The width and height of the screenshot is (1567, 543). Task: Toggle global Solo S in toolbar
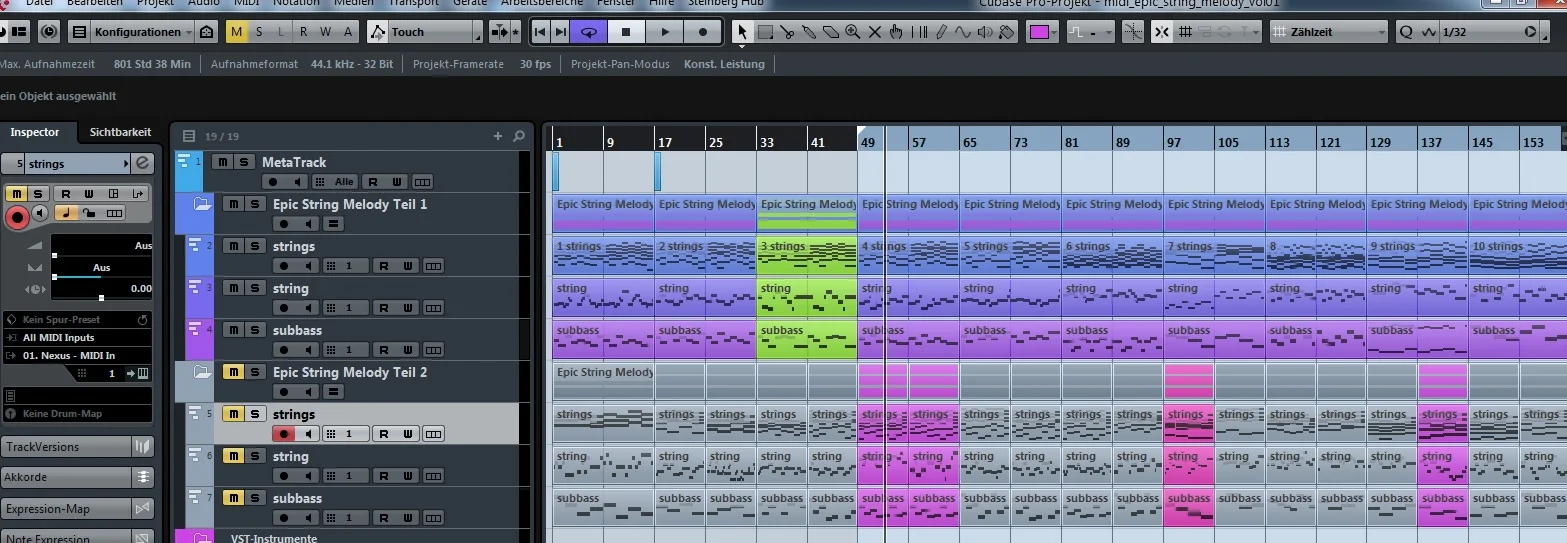pos(259,32)
